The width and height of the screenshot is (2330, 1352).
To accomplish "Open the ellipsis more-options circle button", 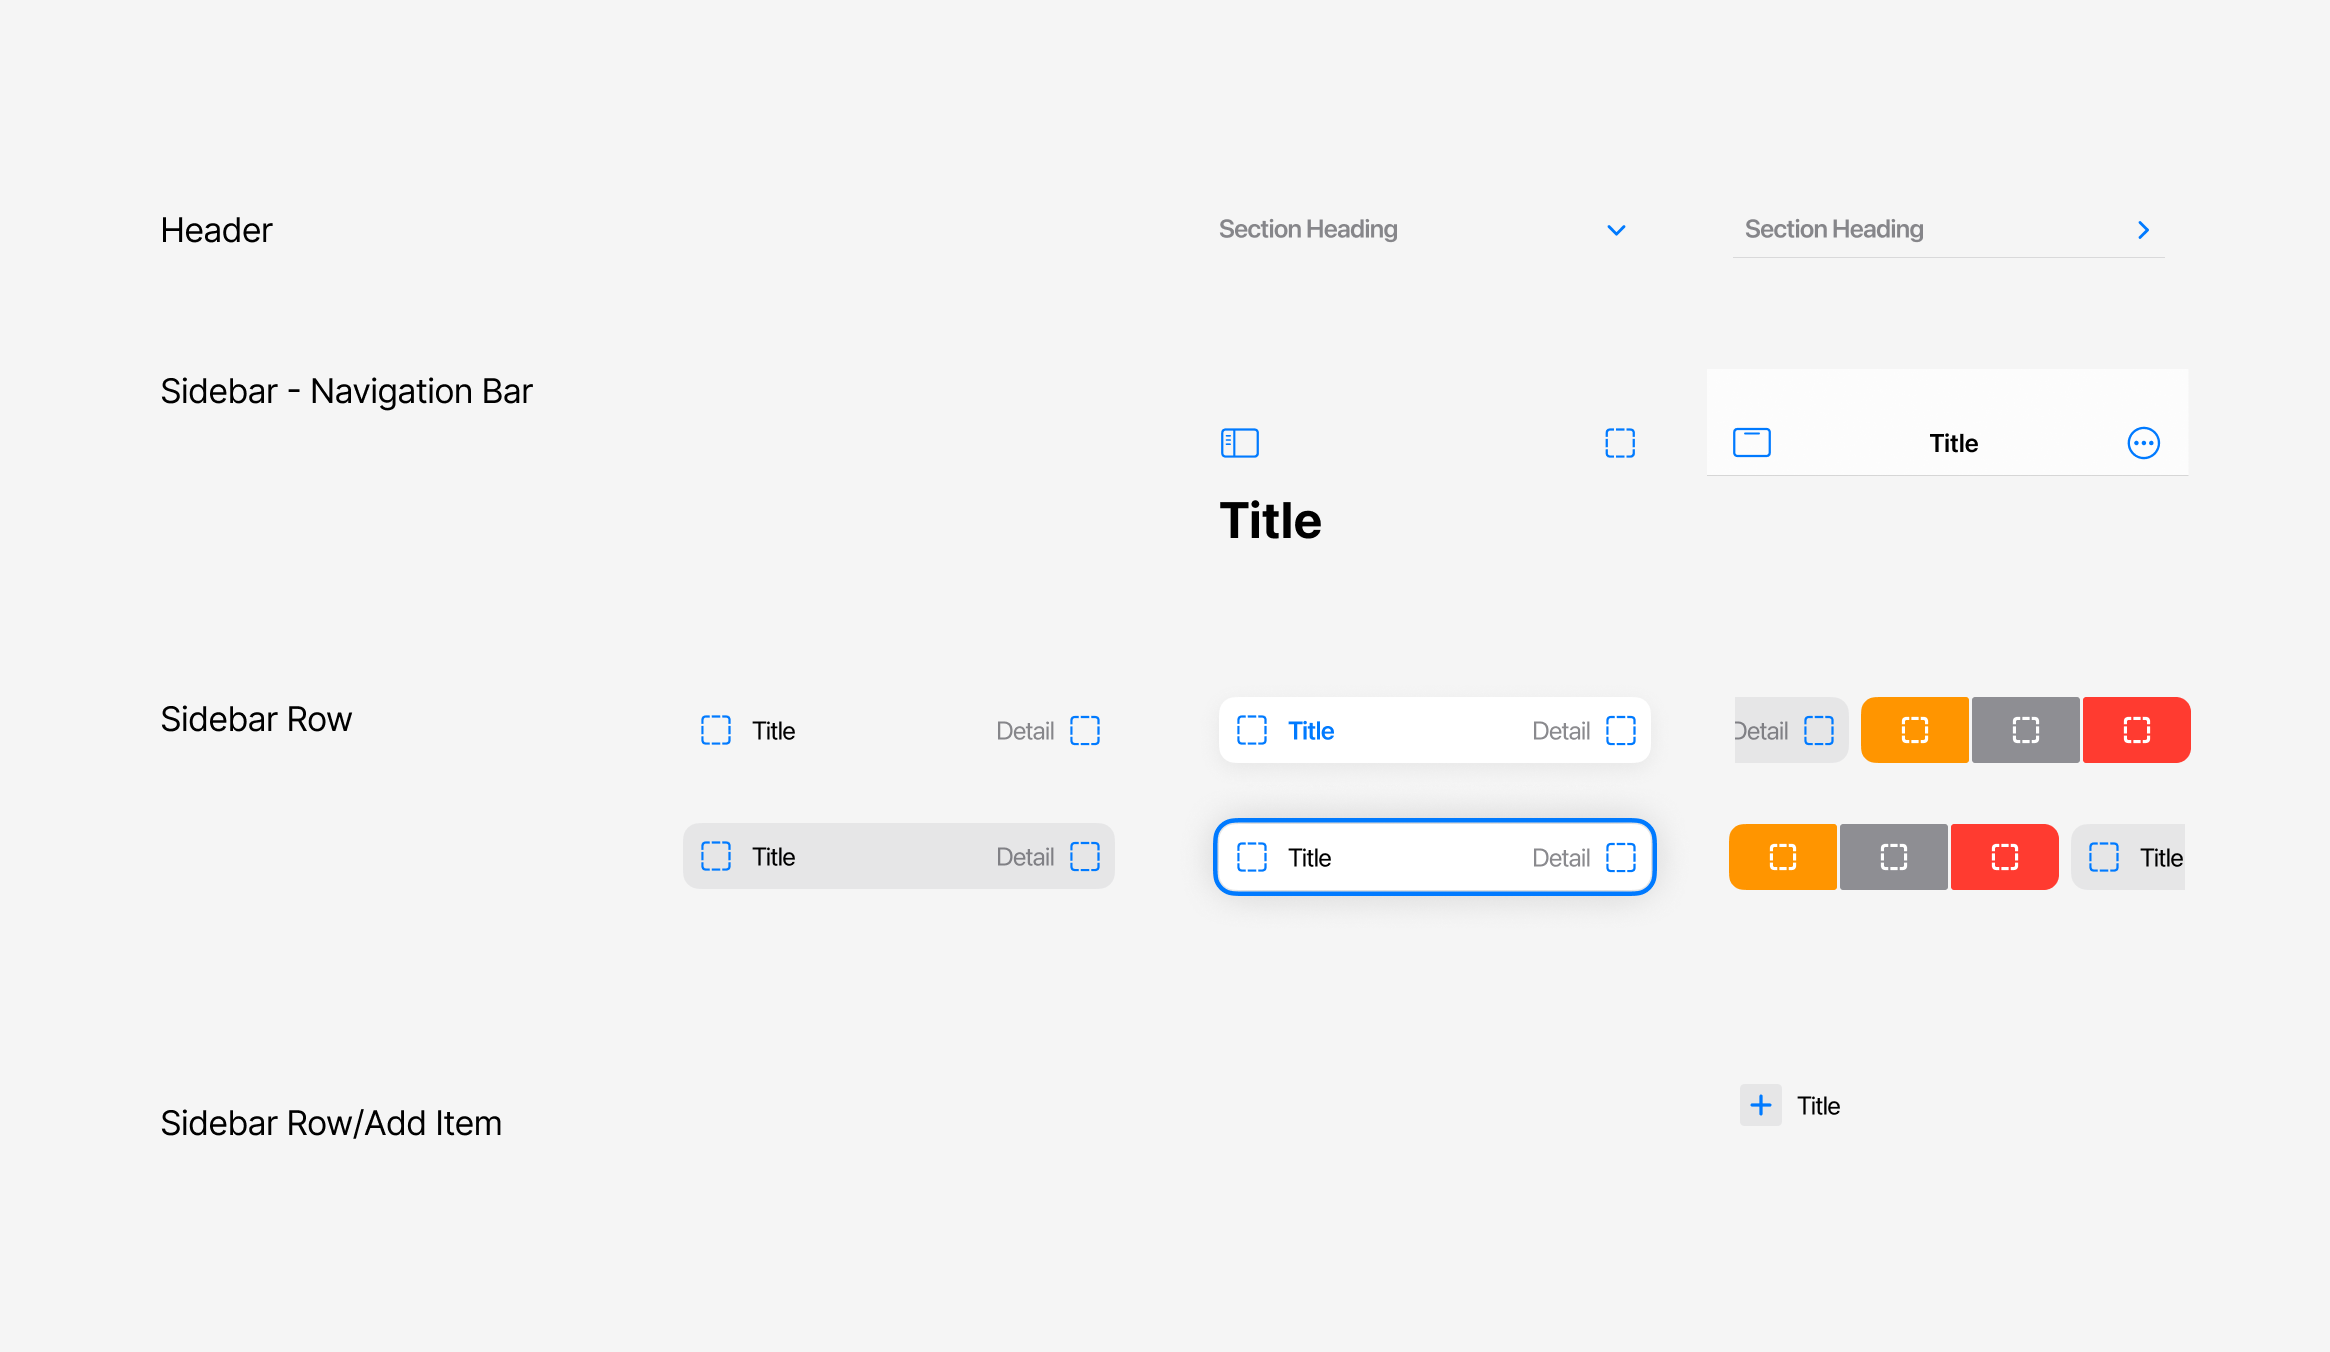I will (2143, 442).
